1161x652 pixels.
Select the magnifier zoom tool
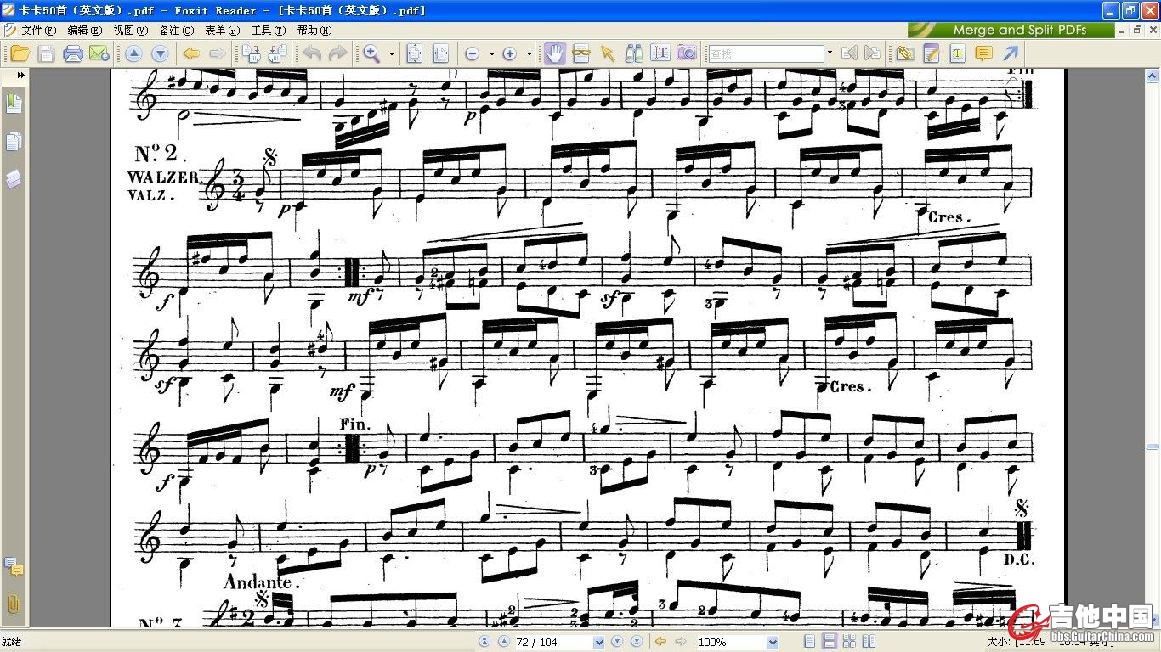pos(372,53)
